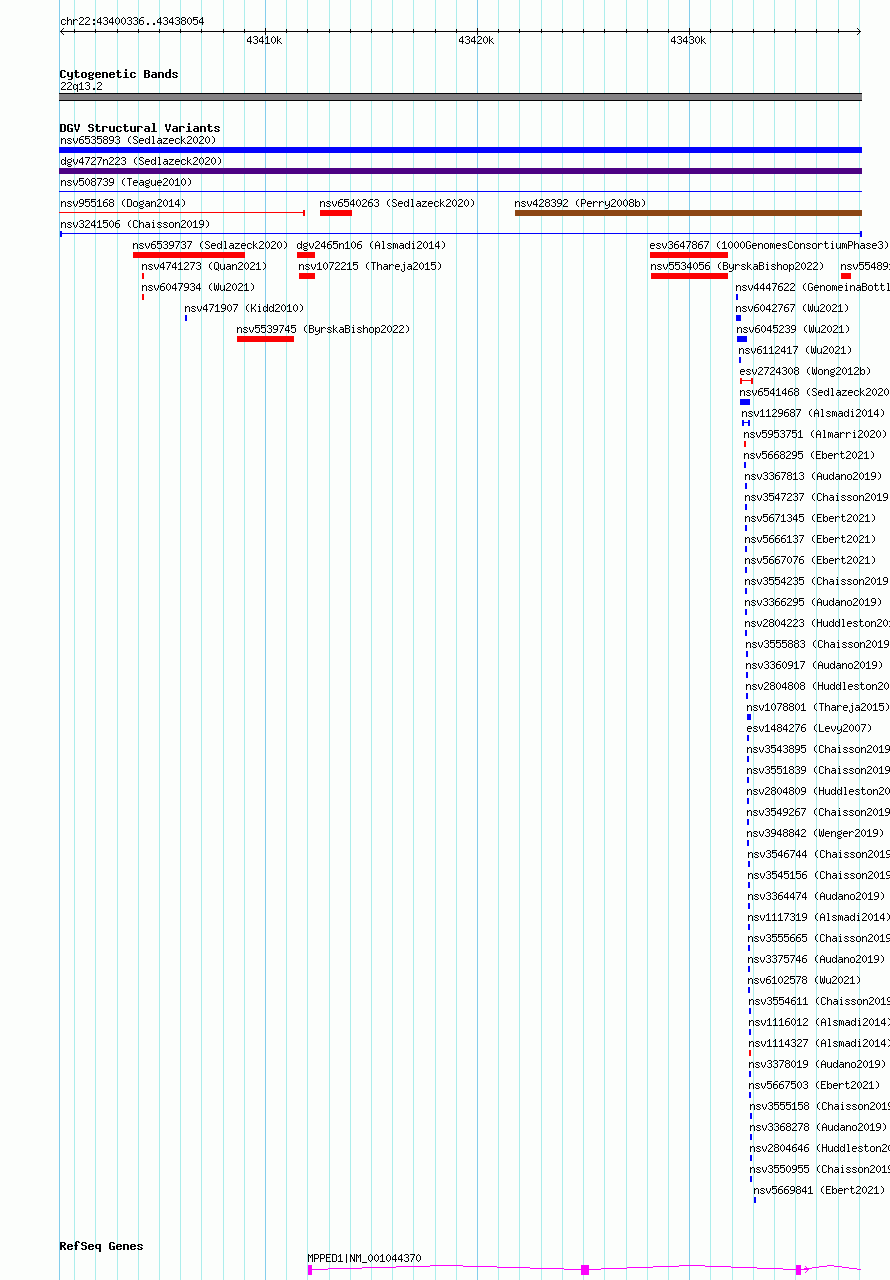This screenshot has height=1280, width=890.
Task: Open nsv1129687 (Alsmadi2014) variant
Action: [813, 413]
